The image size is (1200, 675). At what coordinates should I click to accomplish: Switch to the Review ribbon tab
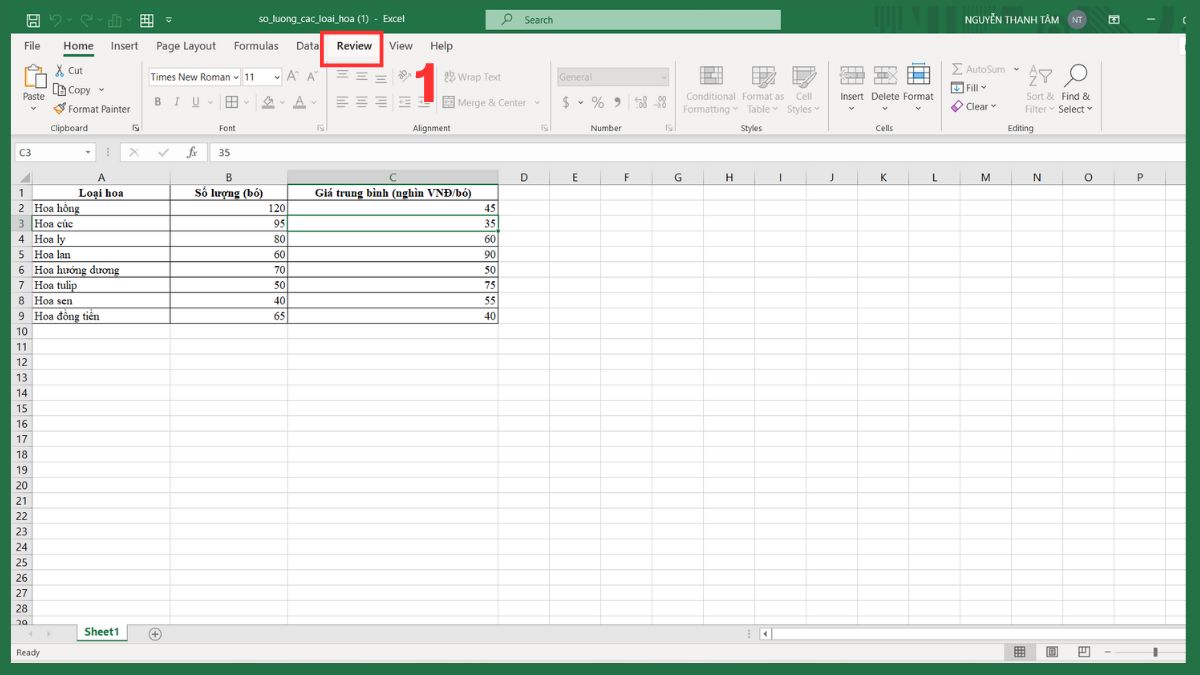click(352, 46)
